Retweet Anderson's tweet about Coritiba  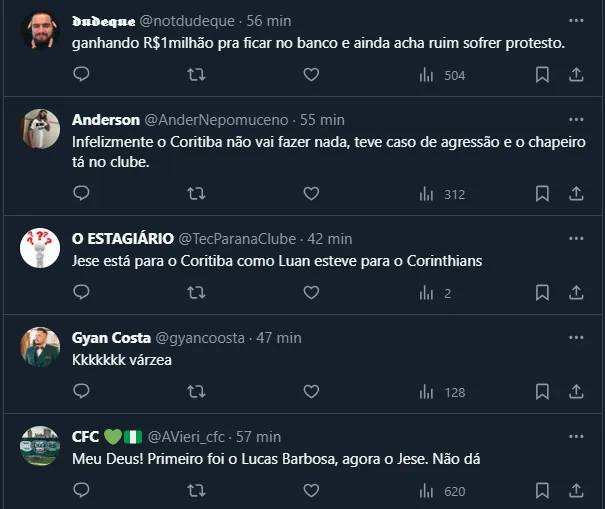point(197,193)
